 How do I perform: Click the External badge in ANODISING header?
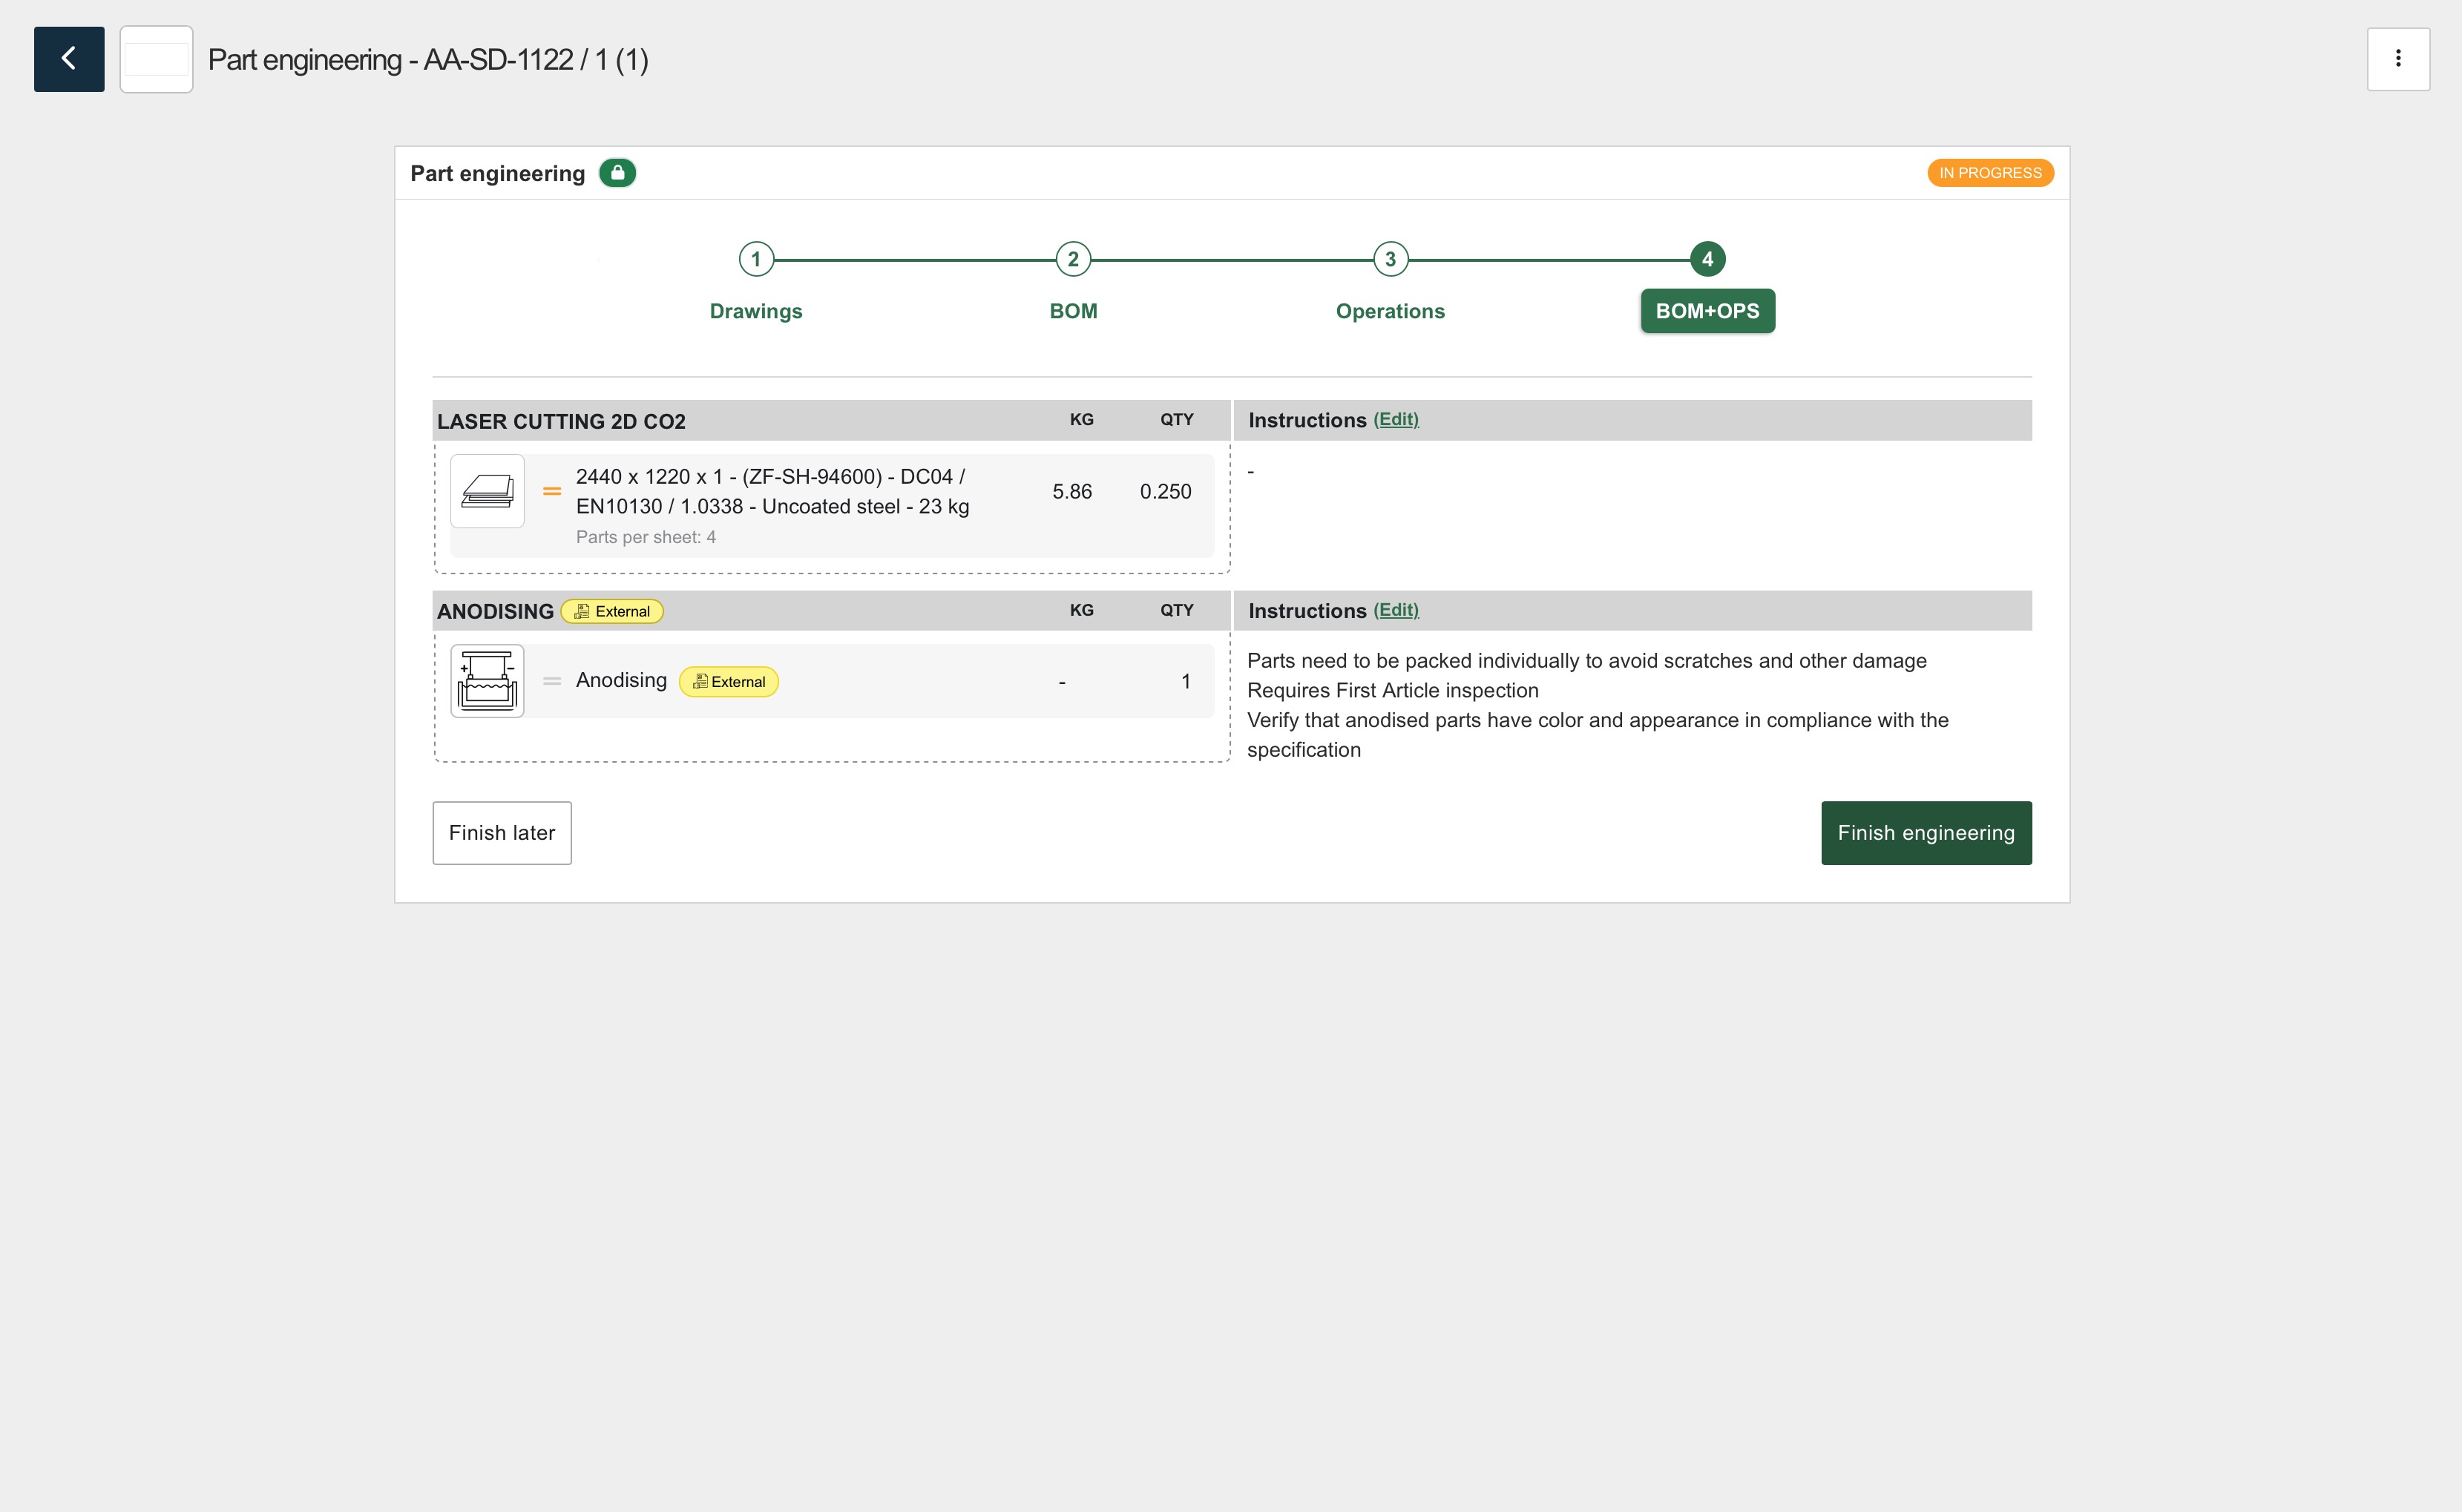(612, 611)
